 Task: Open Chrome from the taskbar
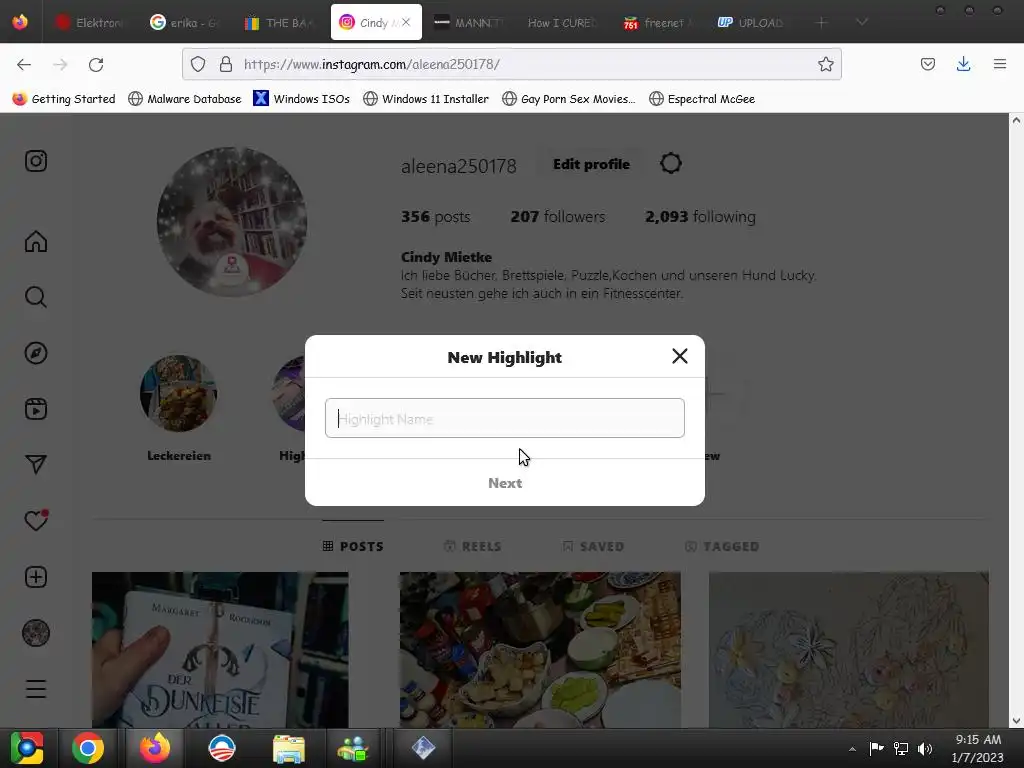88,748
